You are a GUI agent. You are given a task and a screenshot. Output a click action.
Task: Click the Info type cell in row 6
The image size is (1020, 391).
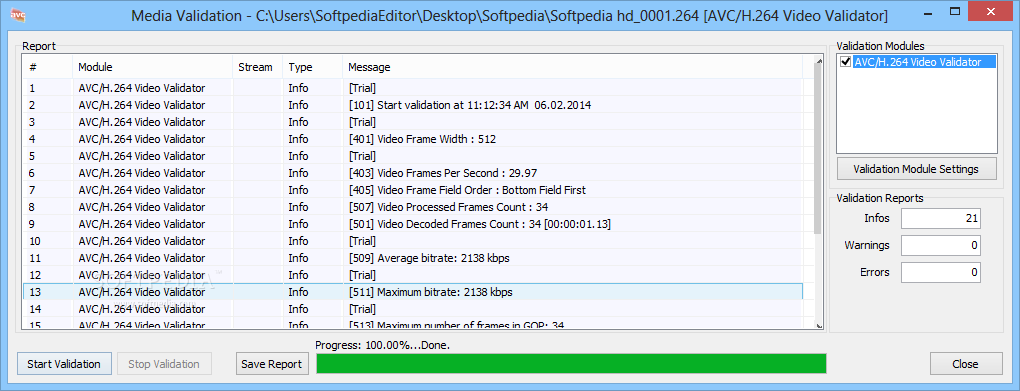(299, 173)
